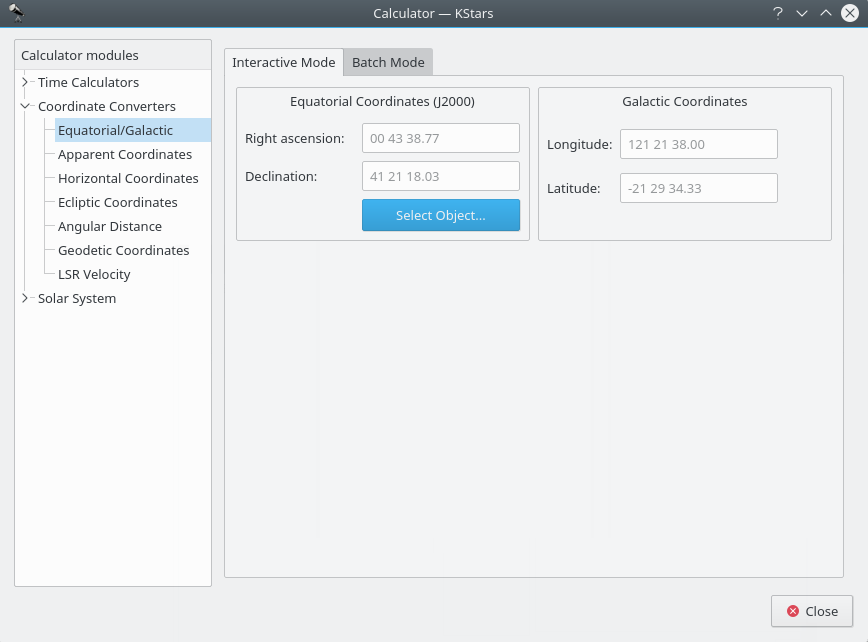Maximize the Calculator window
Viewport: 868px width, 642px height.
tap(825, 13)
